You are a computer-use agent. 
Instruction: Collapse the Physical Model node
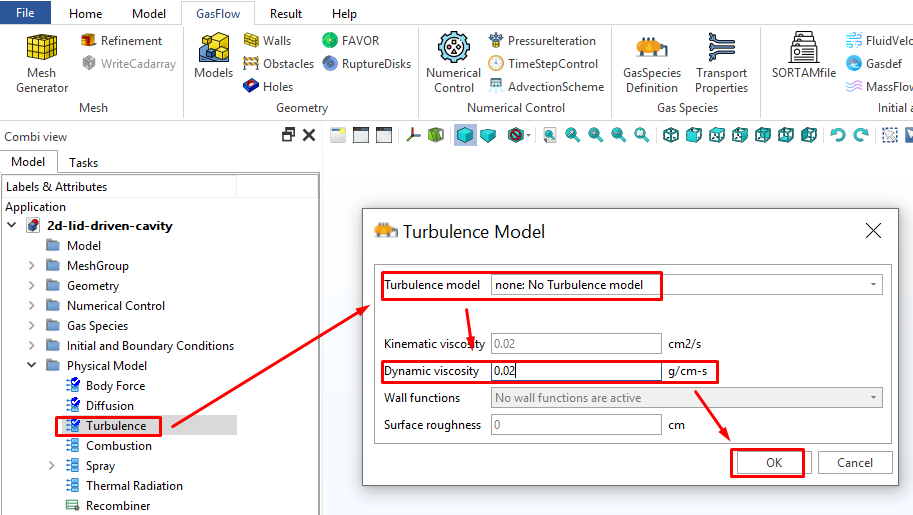pos(32,366)
